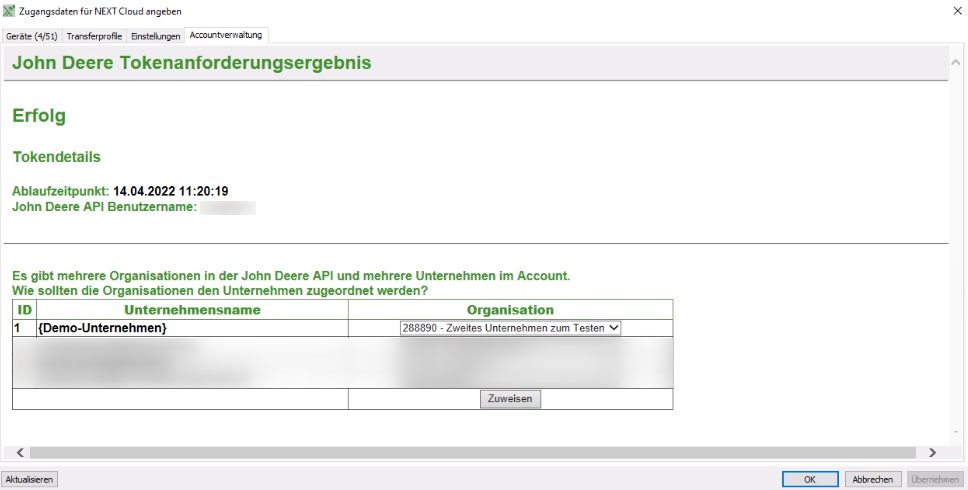
Task: Select the {Demo-Unternehmen} table cell
Action: pos(102,328)
